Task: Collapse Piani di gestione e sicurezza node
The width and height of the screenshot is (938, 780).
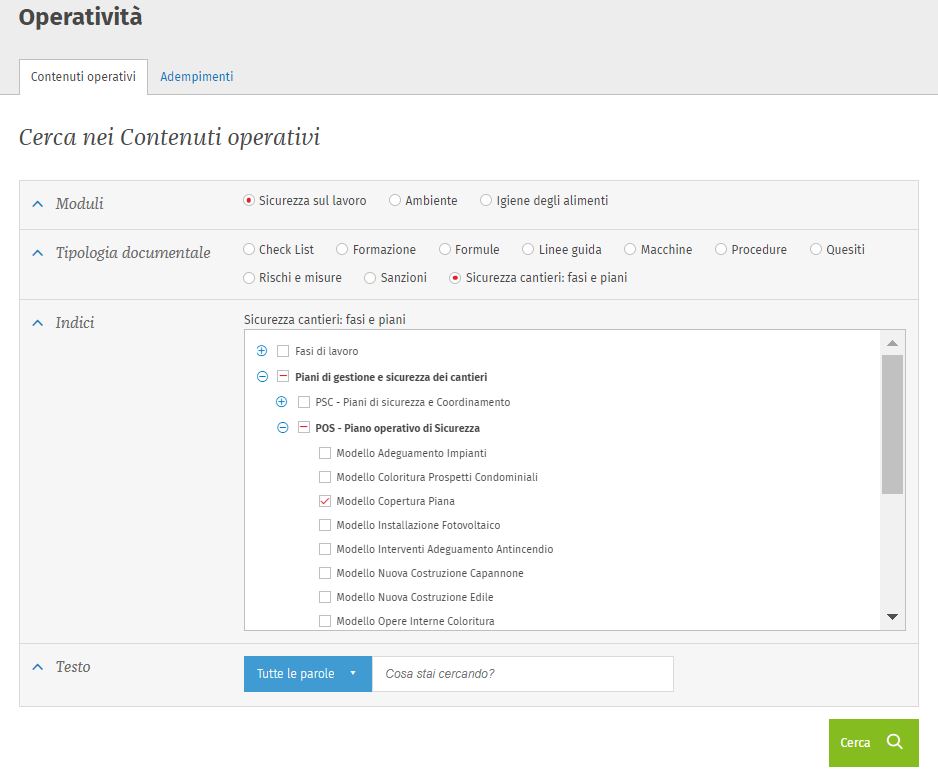Action: click(x=262, y=377)
